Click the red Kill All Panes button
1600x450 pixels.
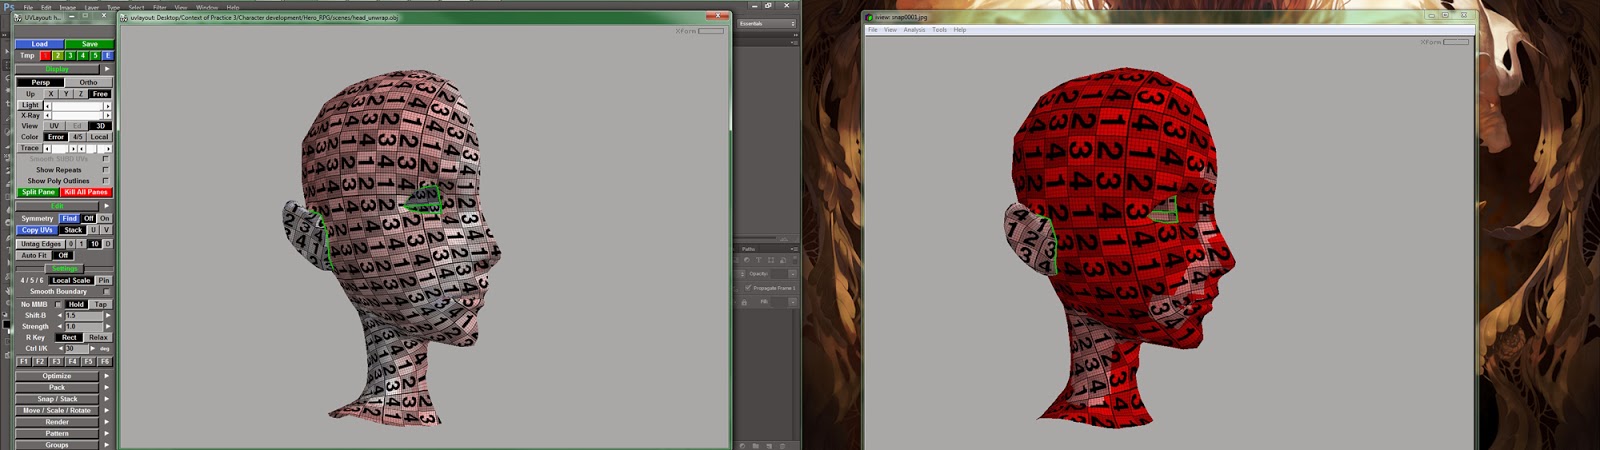86,192
